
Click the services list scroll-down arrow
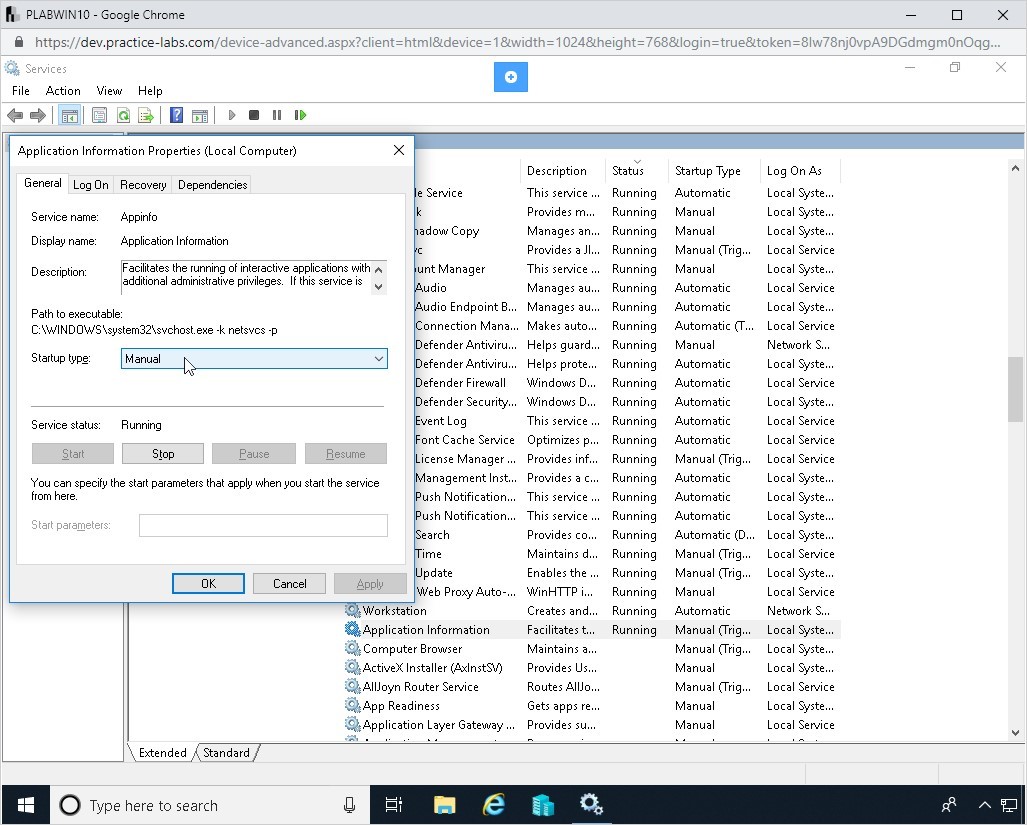(1015, 733)
